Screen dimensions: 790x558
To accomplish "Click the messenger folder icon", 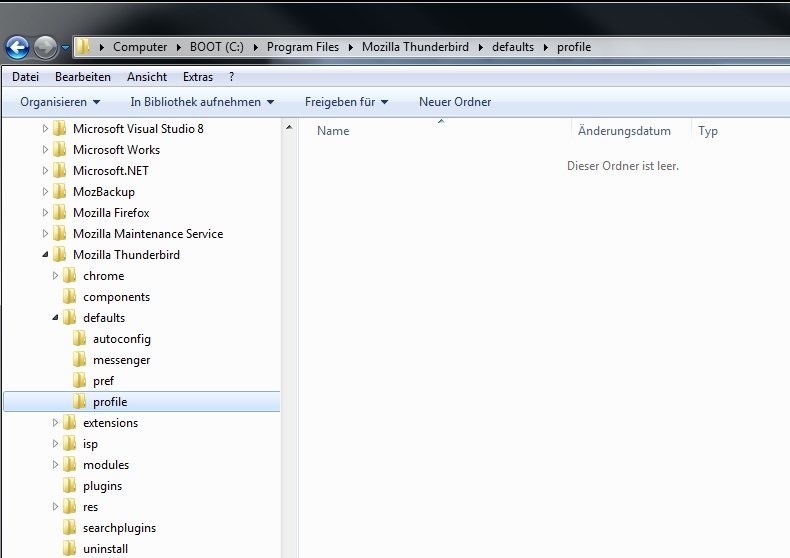I will tap(79, 360).
